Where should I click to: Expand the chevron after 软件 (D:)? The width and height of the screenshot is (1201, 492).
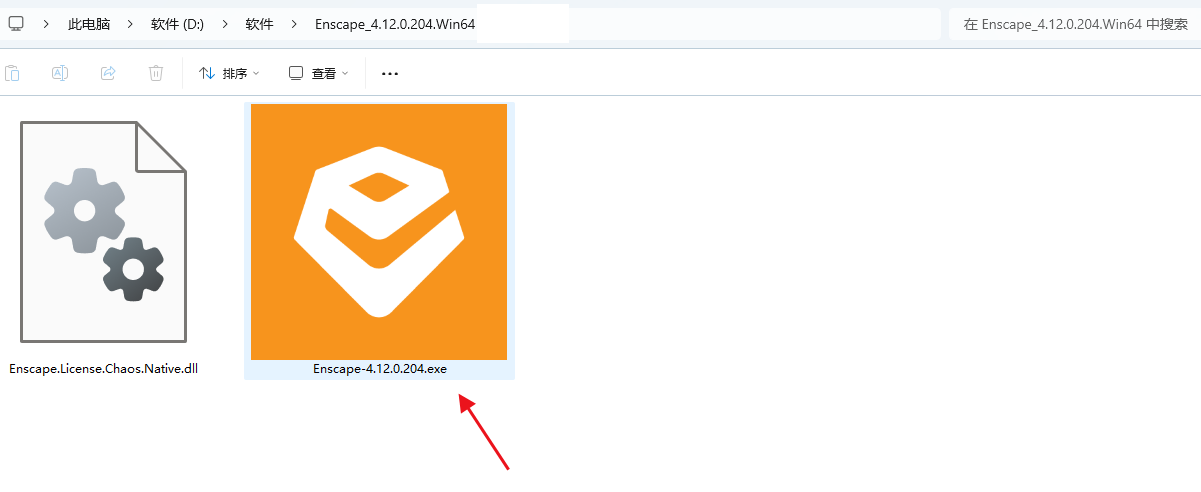coord(224,23)
